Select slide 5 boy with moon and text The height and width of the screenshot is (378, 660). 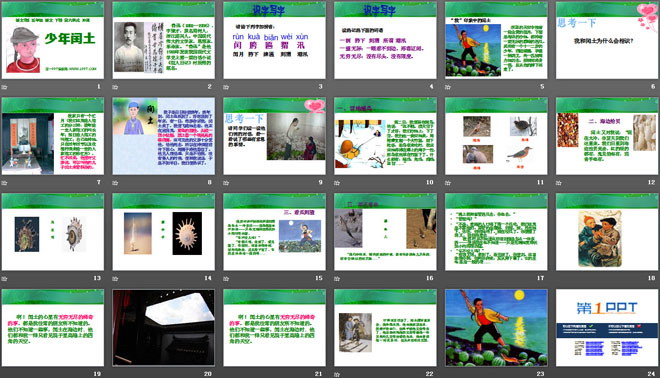496,40
